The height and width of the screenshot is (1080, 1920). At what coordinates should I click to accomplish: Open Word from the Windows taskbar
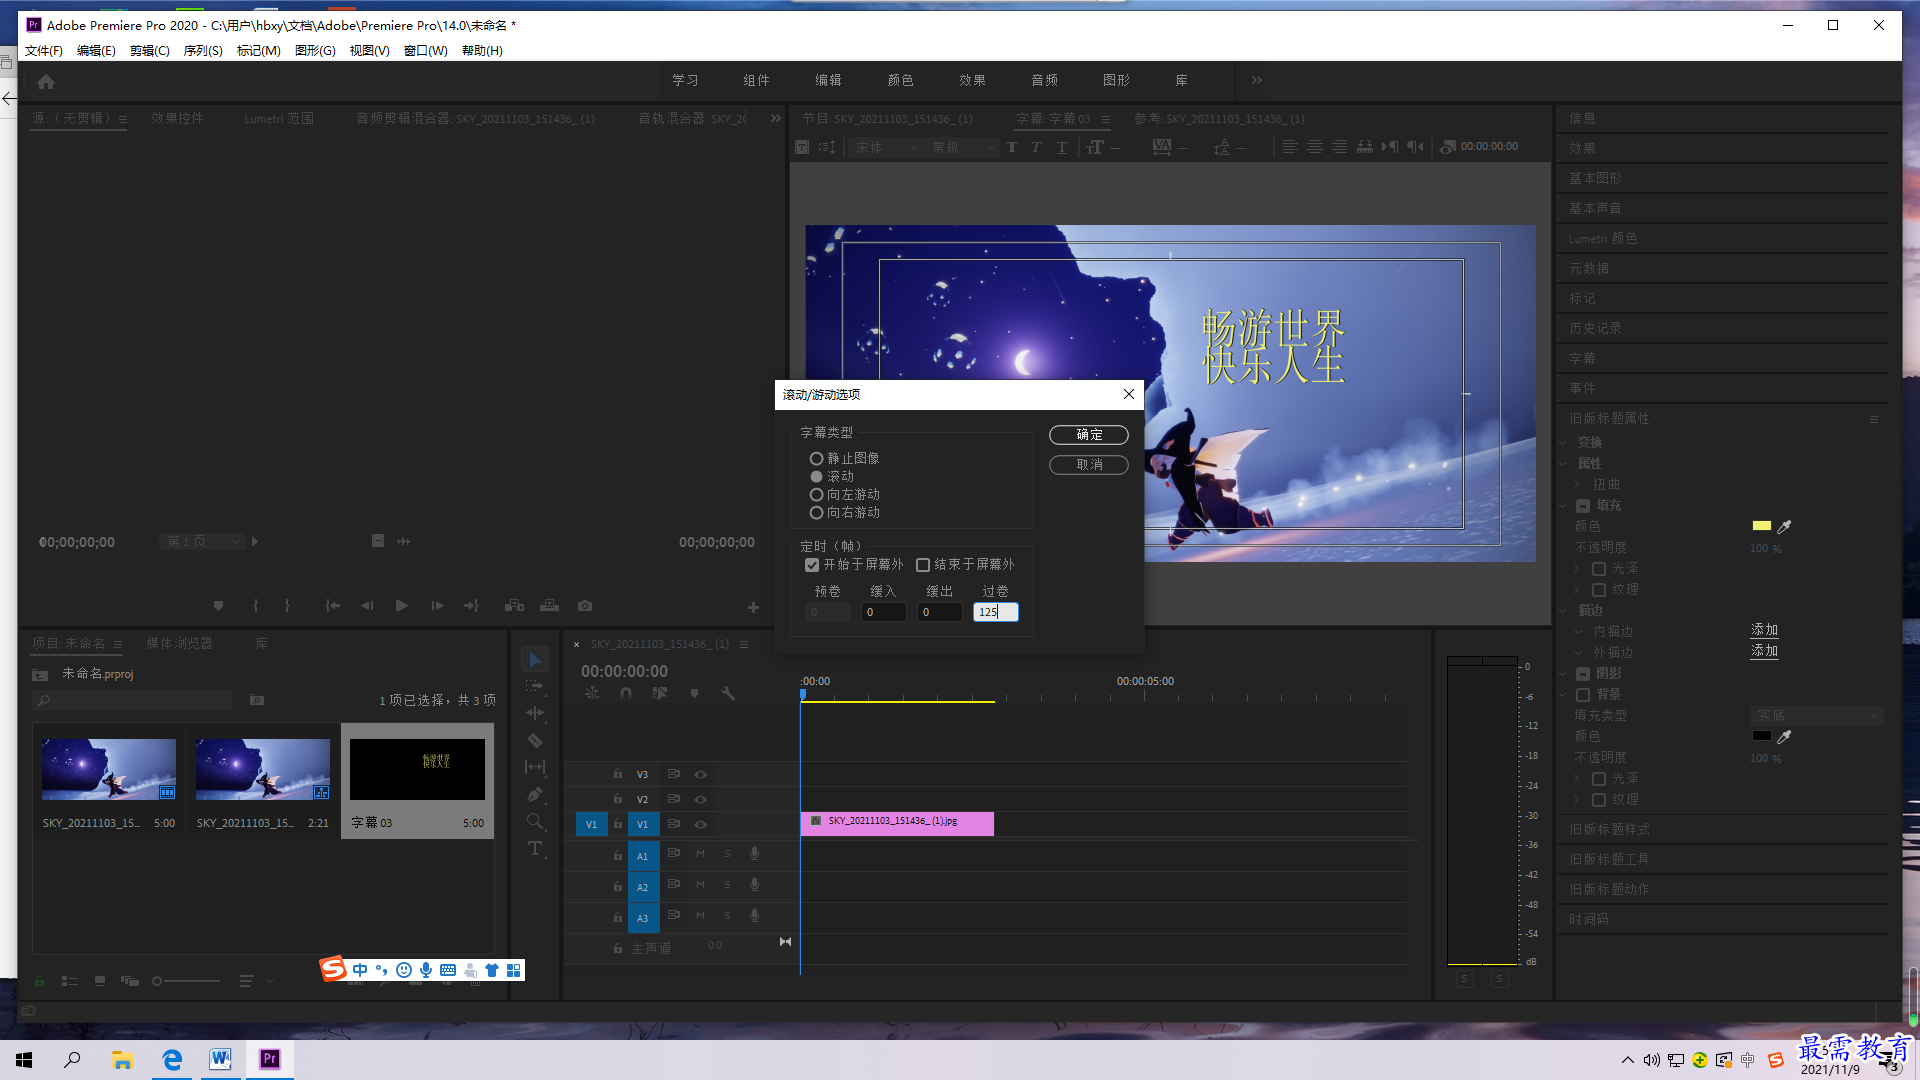coord(220,1059)
